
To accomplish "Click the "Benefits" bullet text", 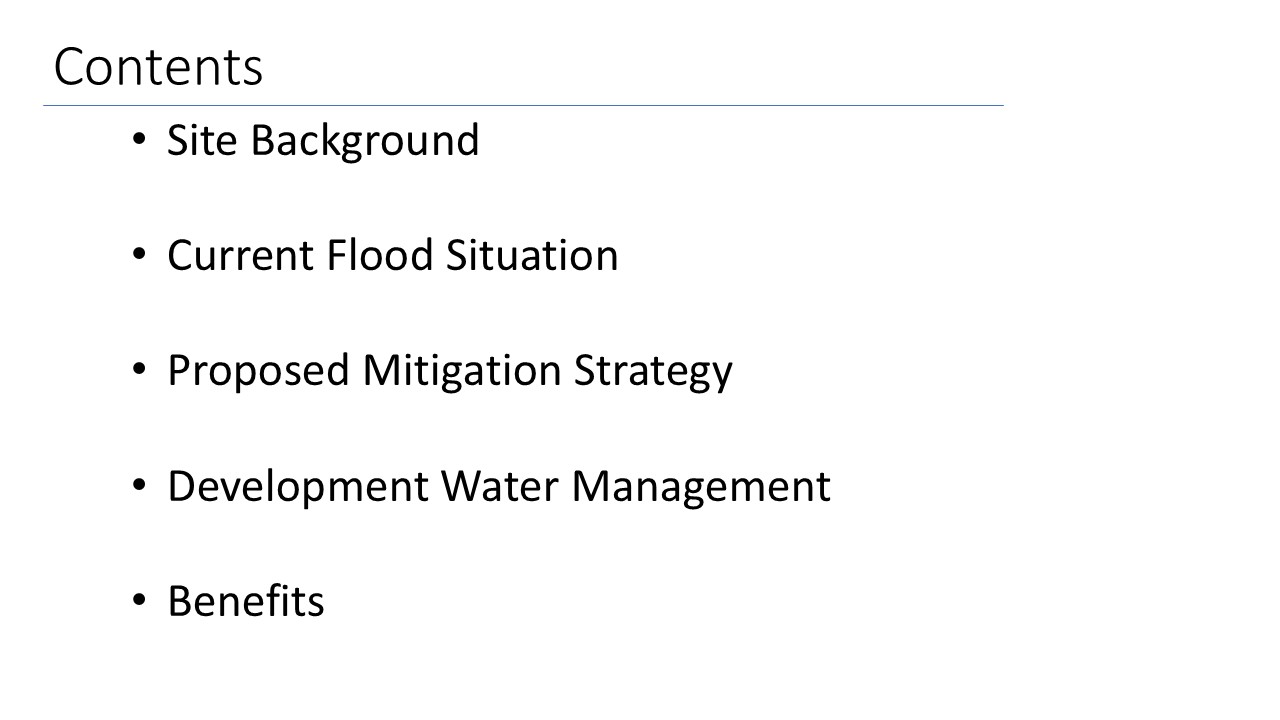I will point(246,602).
